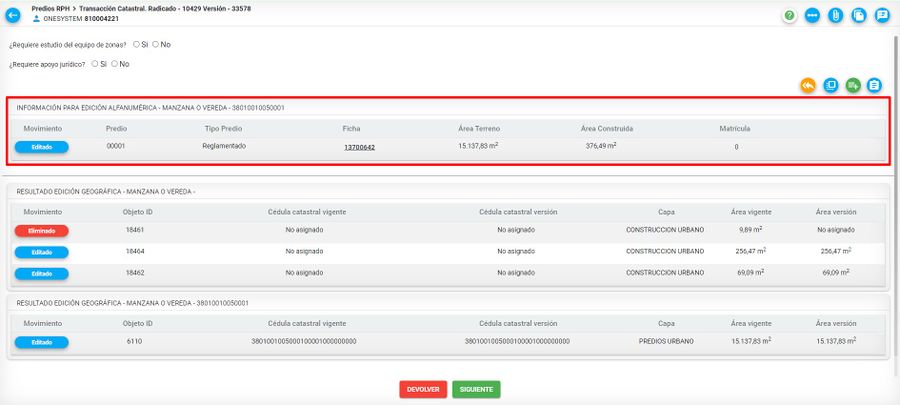Open attachments with the paperclip icon
Viewport: 900px width, 405px height.
pos(835,15)
